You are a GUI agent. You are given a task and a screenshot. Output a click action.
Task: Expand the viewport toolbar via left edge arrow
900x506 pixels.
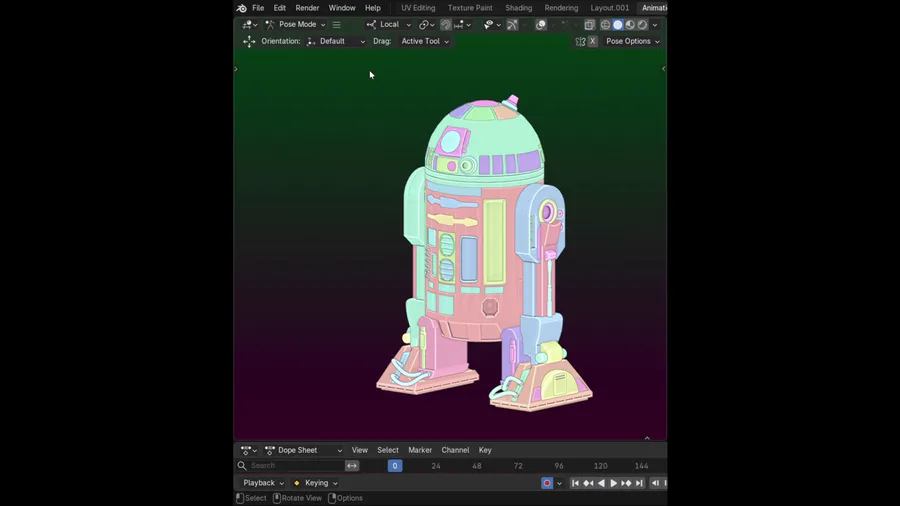coord(236,69)
